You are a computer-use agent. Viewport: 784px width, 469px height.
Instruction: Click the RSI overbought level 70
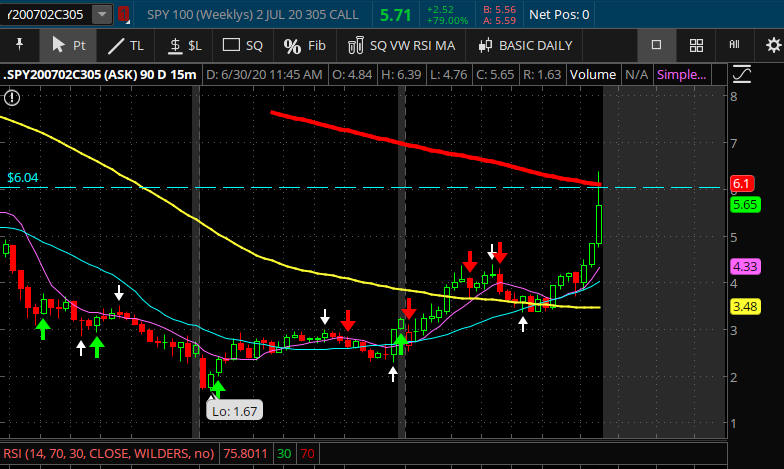point(307,454)
